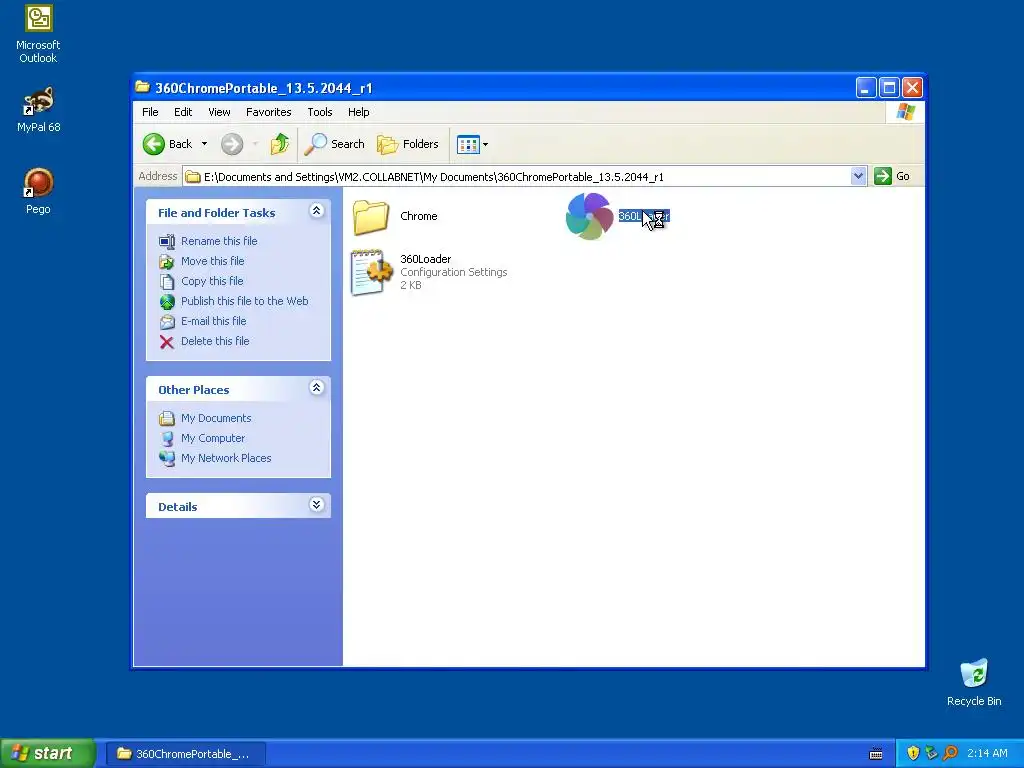The image size is (1024, 768).
Task: Open the Tools menu
Action: pyautogui.click(x=320, y=112)
